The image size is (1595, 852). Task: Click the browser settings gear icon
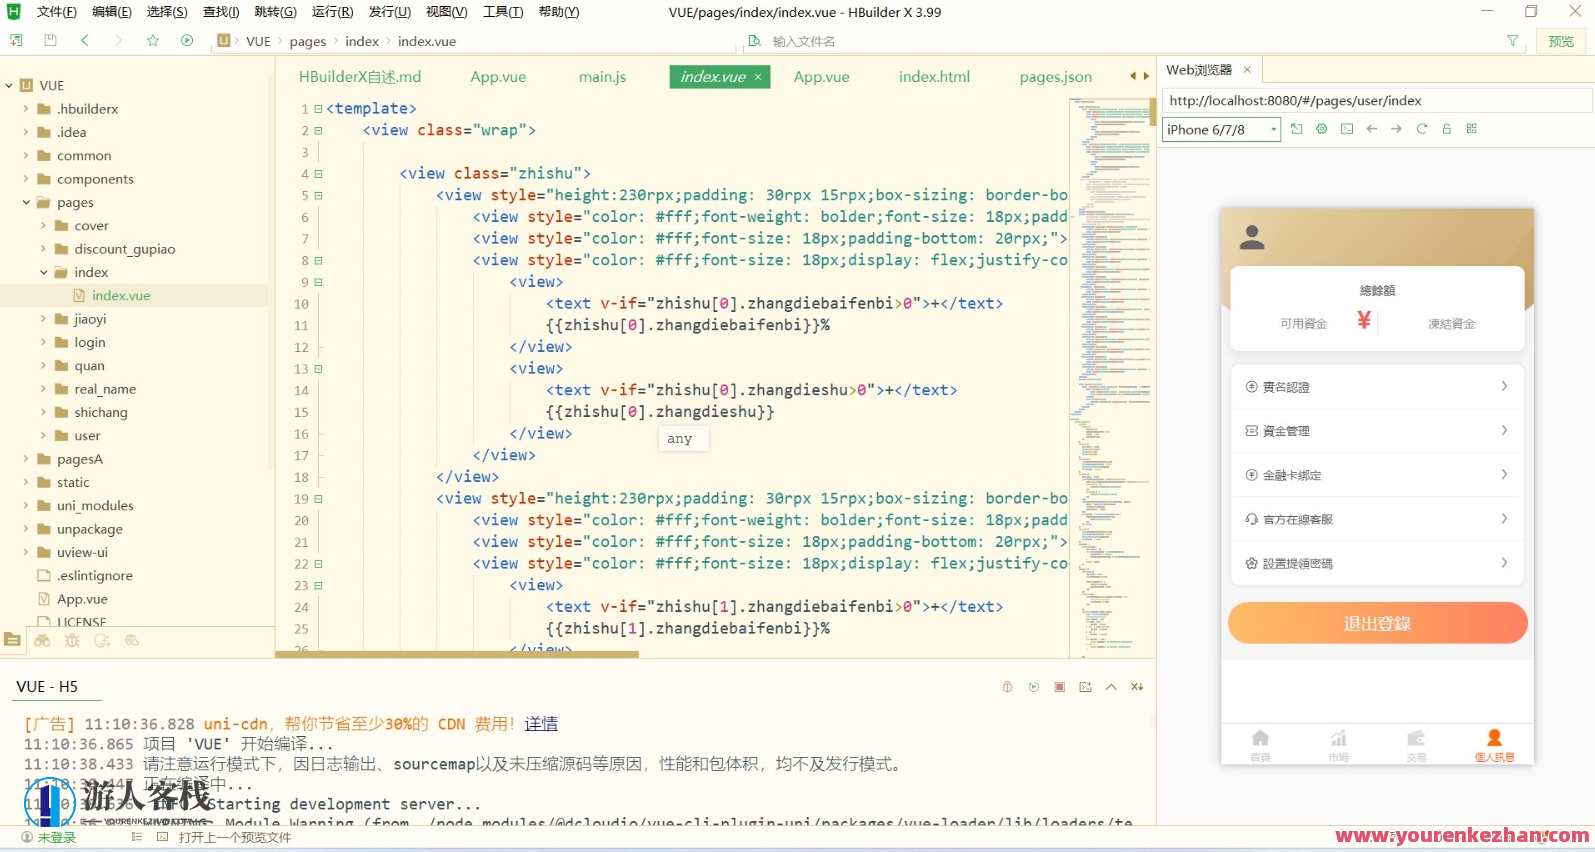click(x=1322, y=129)
